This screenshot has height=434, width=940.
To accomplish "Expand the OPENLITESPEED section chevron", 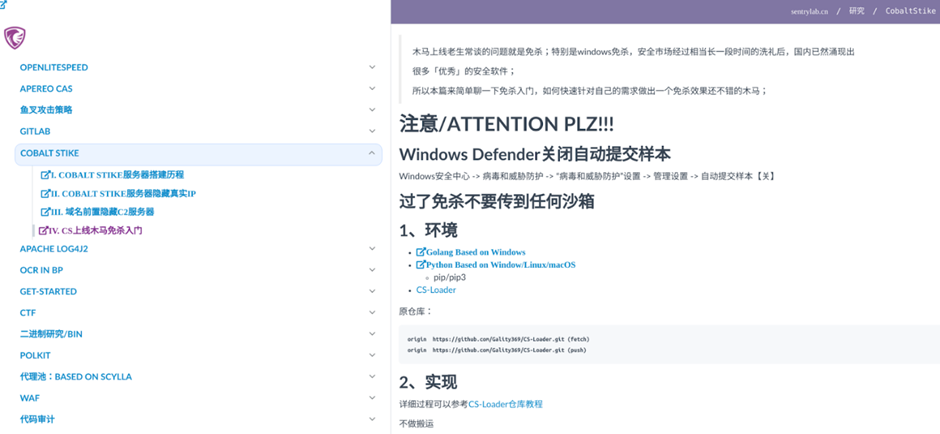I will pyautogui.click(x=372, y=67).
